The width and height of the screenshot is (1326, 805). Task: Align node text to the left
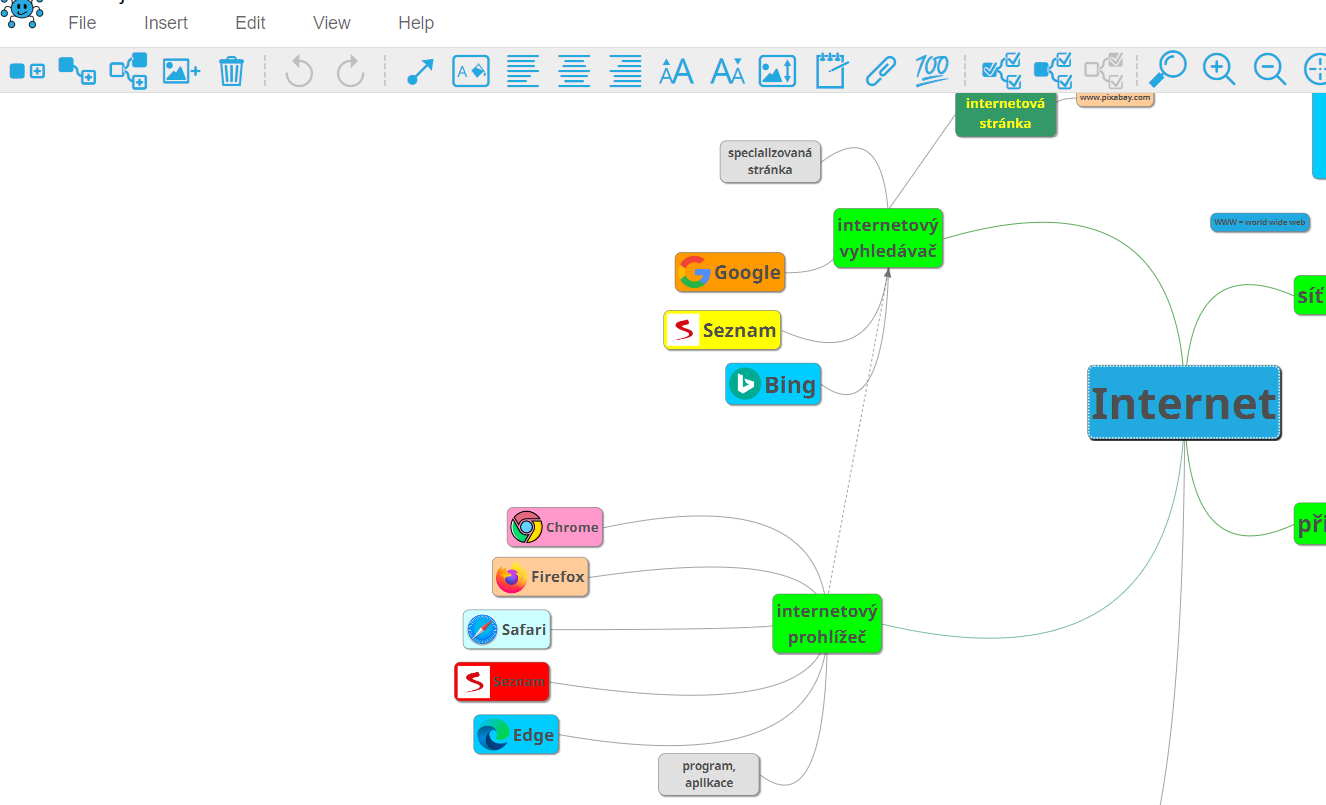pos(522,71)
